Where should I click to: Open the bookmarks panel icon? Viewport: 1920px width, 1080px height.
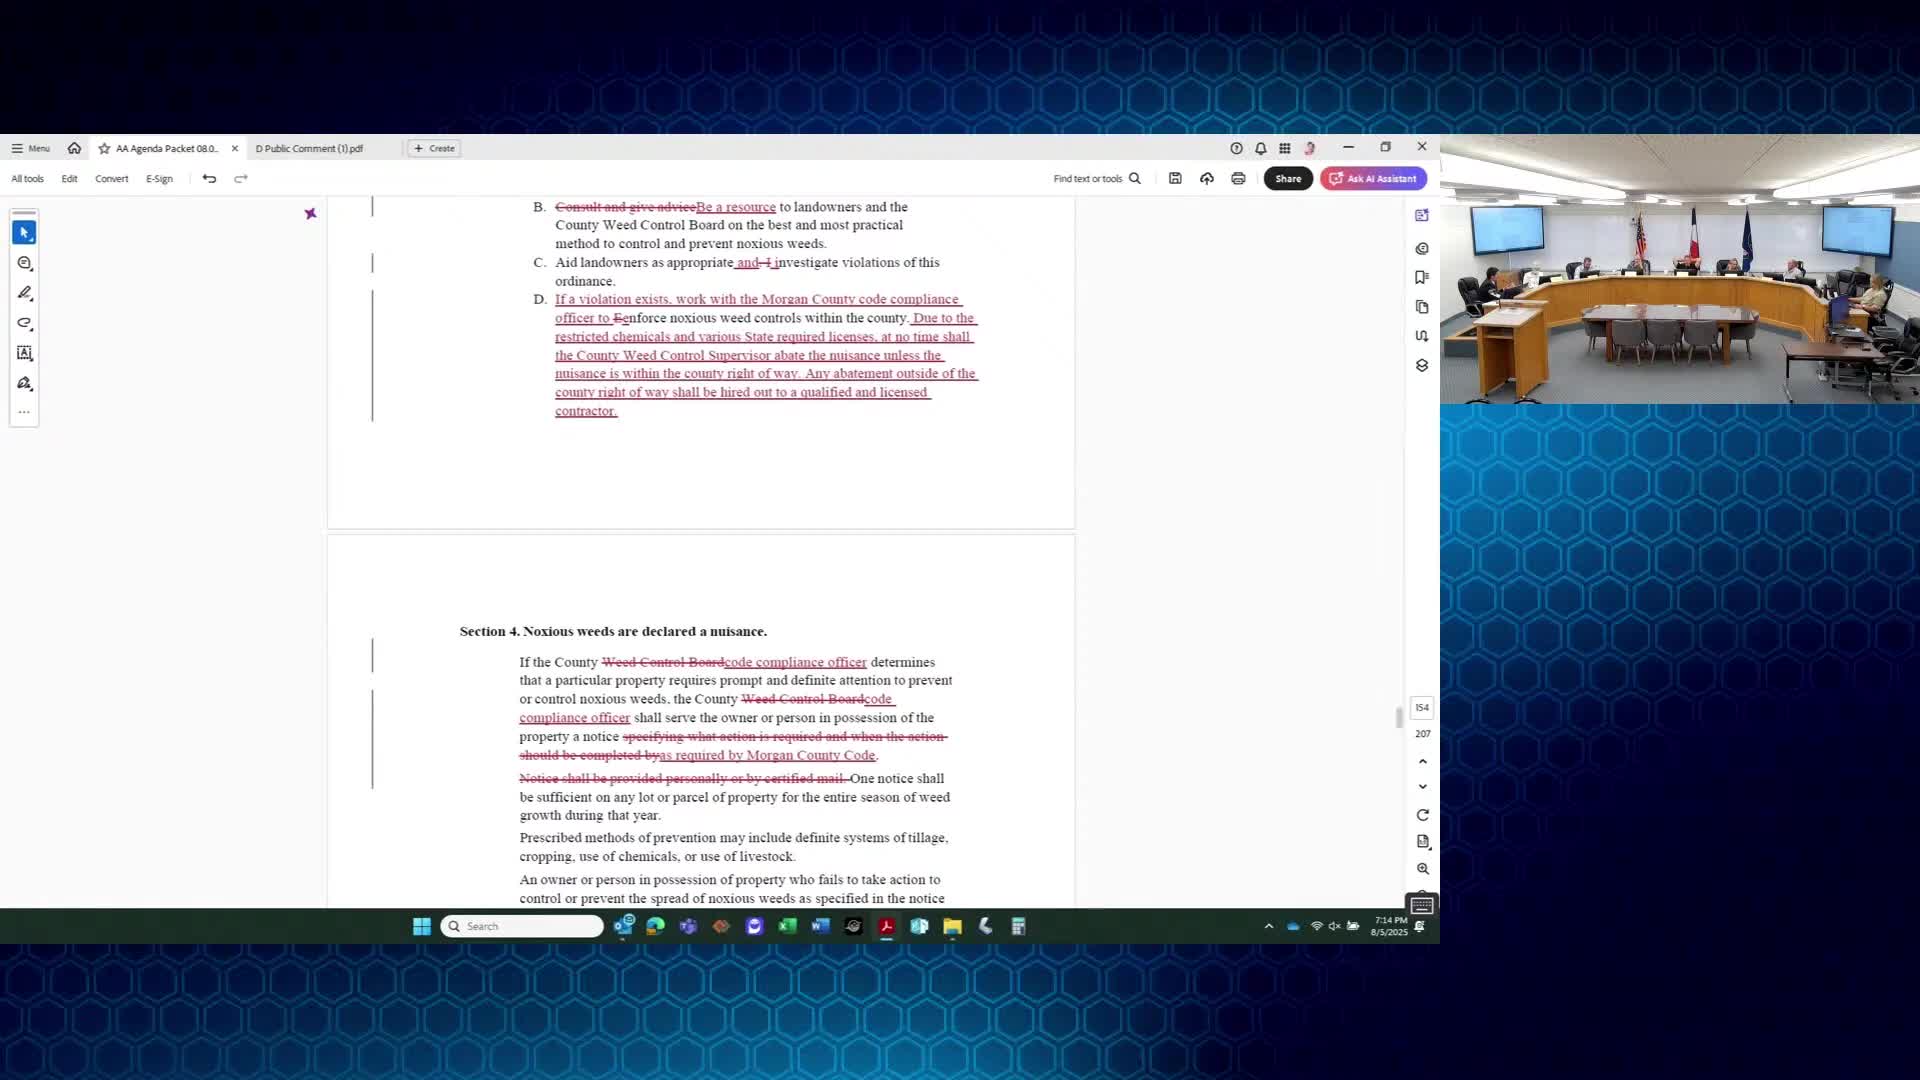point(1421,277)
